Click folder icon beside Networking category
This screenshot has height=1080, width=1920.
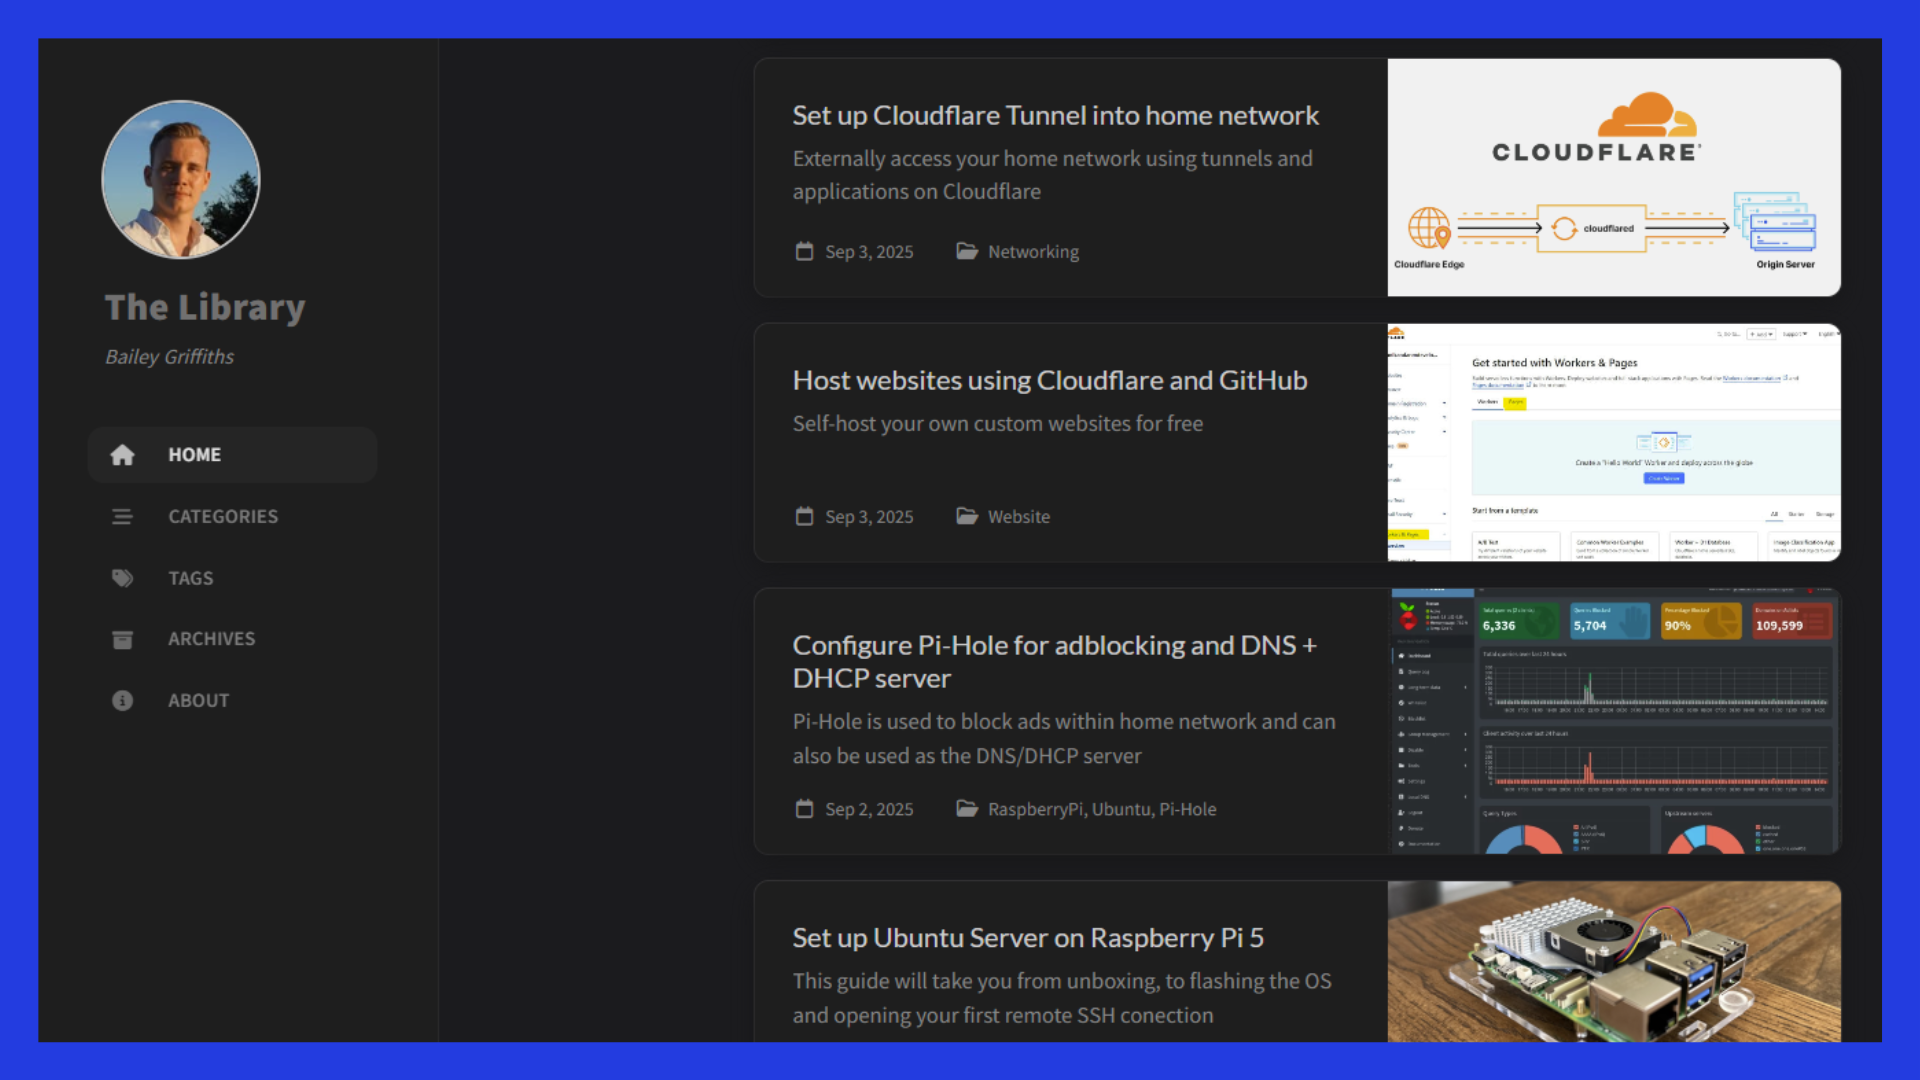click(966, 251)
